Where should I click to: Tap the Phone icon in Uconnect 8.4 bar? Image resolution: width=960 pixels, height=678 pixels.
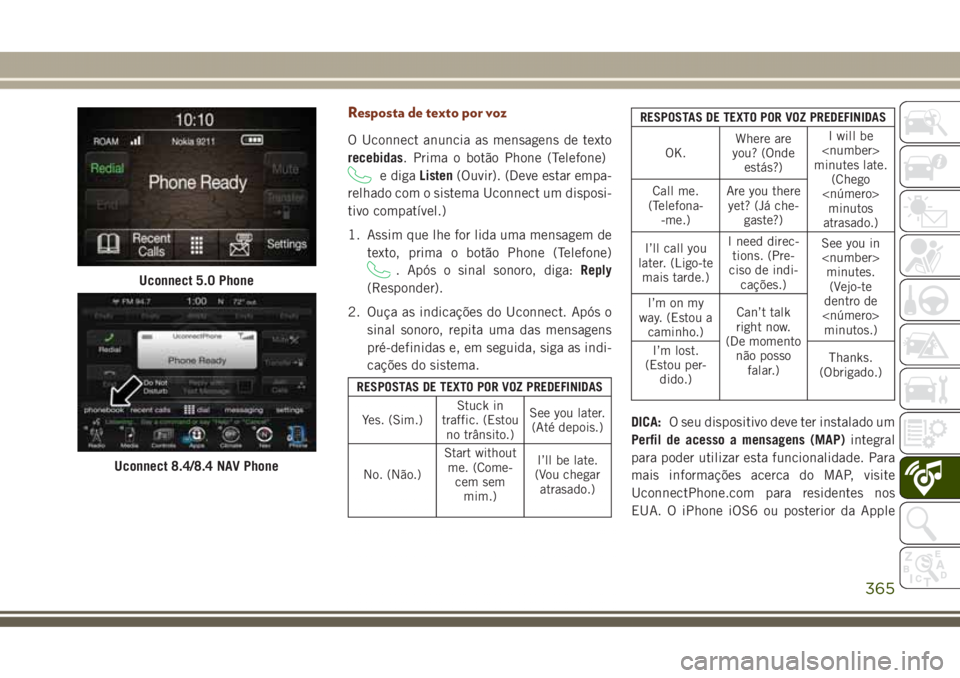click(x=298, y=437)
